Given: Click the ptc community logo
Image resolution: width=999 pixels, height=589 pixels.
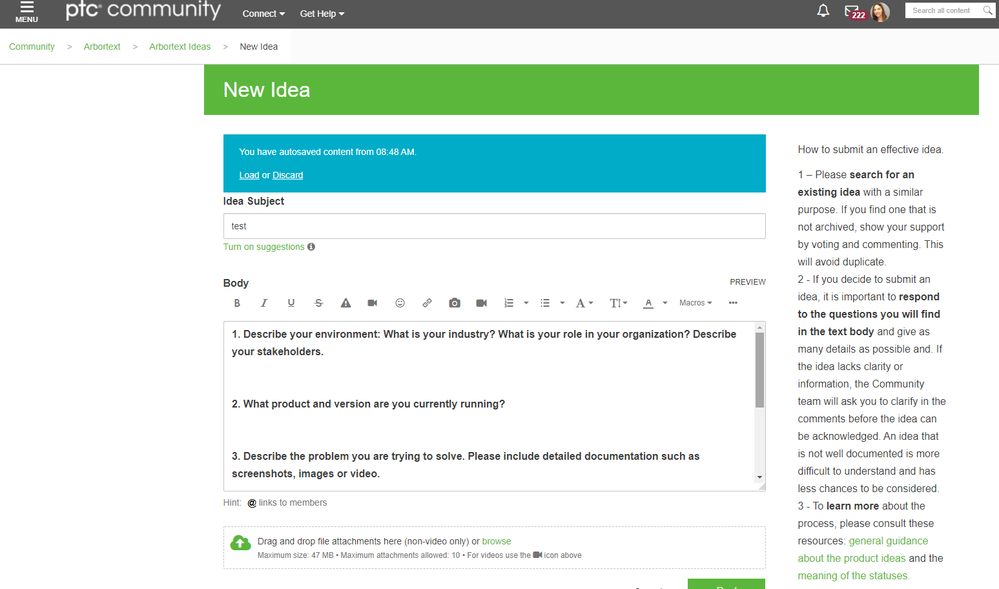Looking at the screenshot, I should click(143, 10).
